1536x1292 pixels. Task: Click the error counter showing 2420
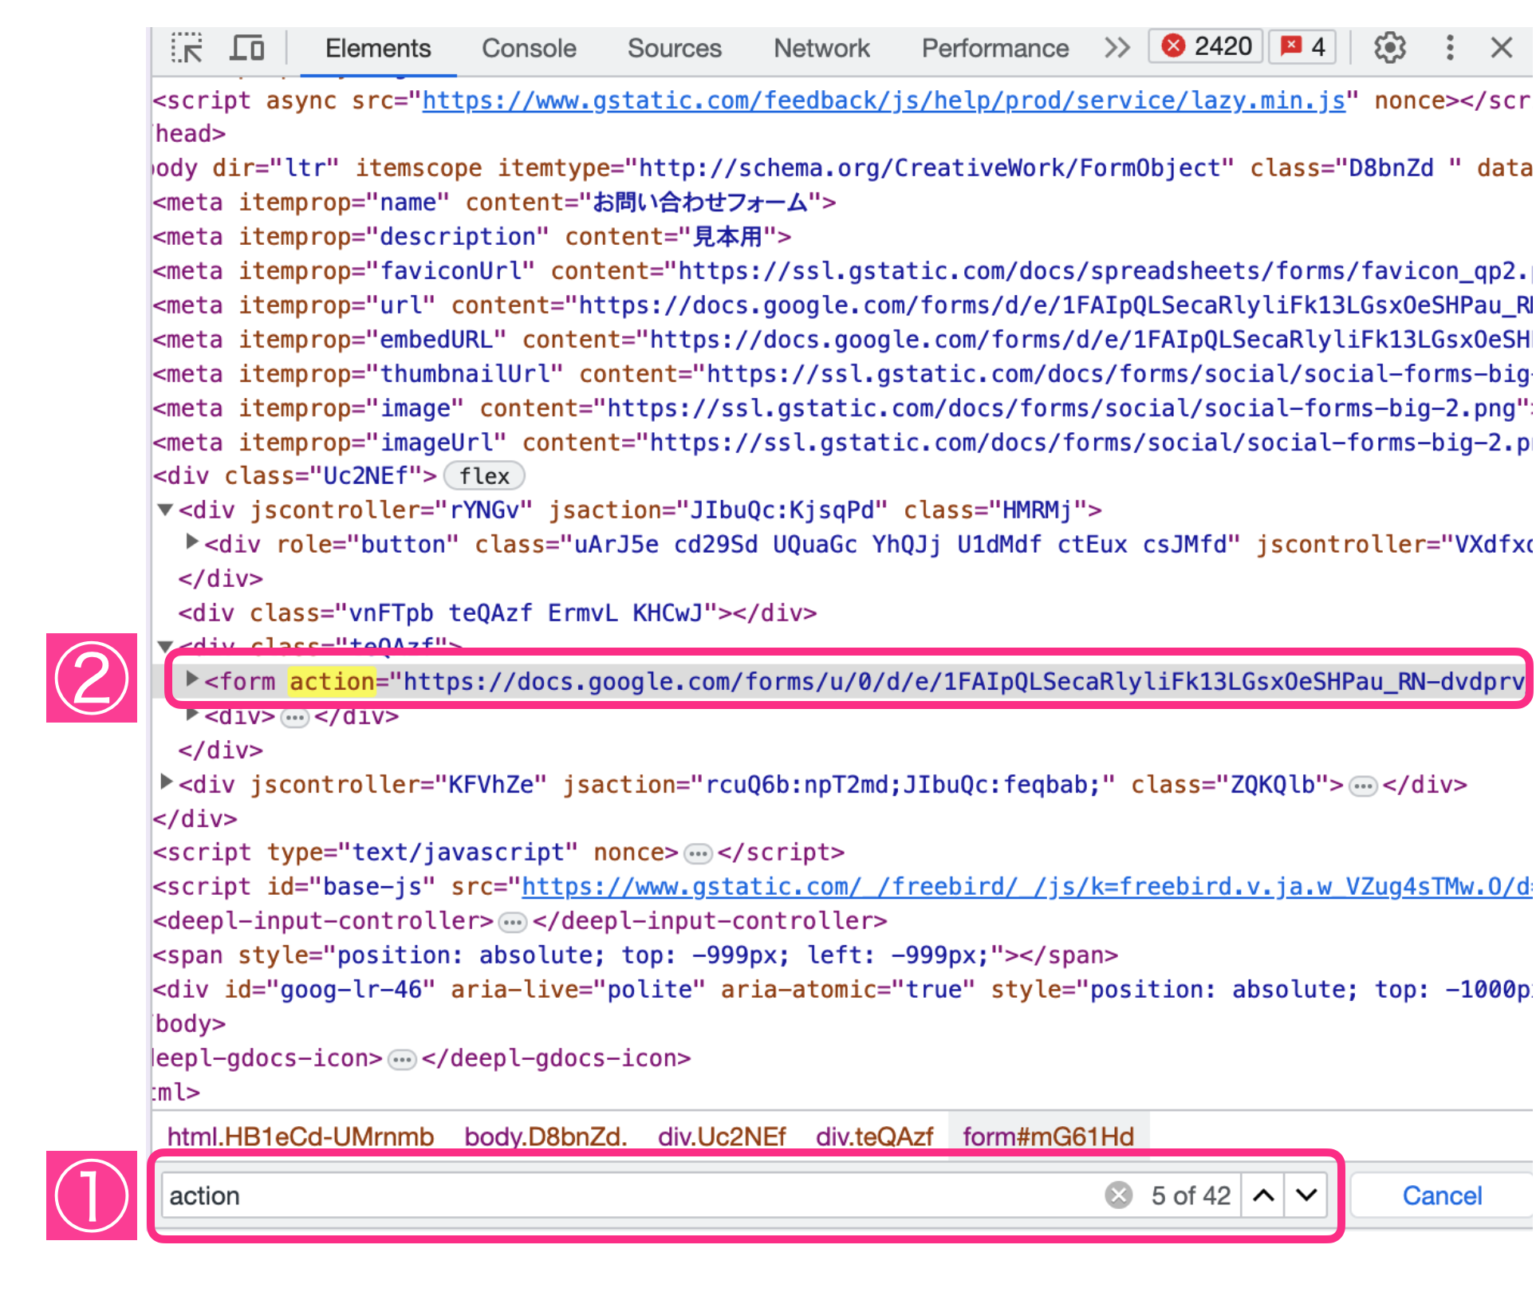[1205, 46]
